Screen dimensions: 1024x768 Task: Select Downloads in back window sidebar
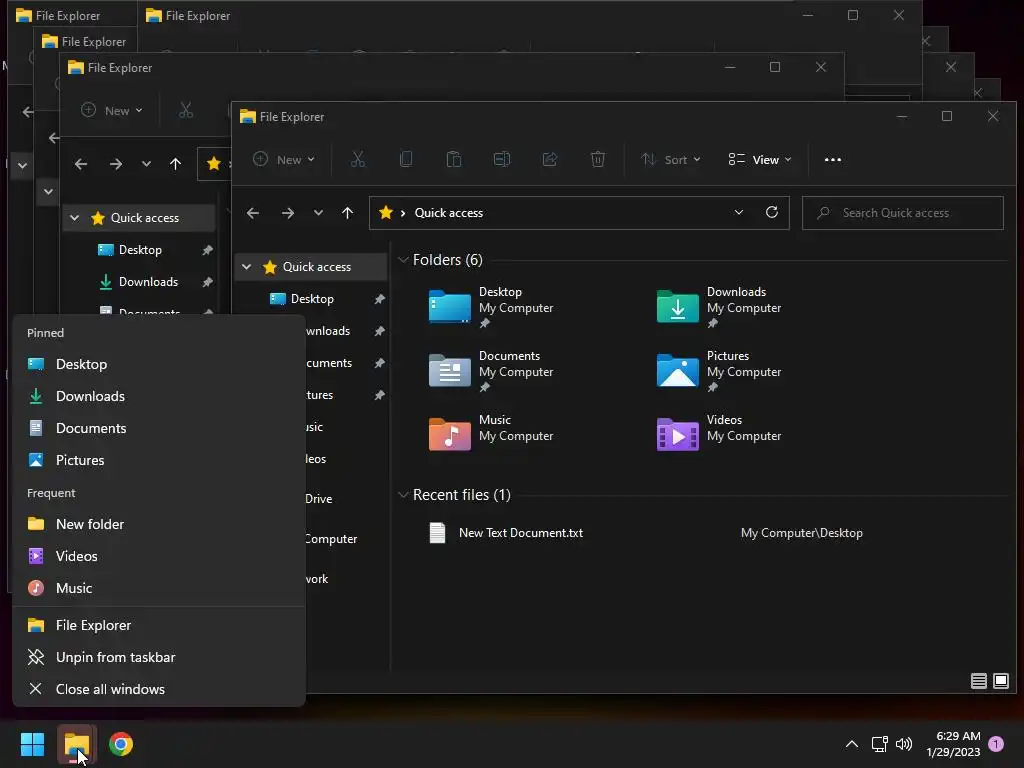coord(148,282)
